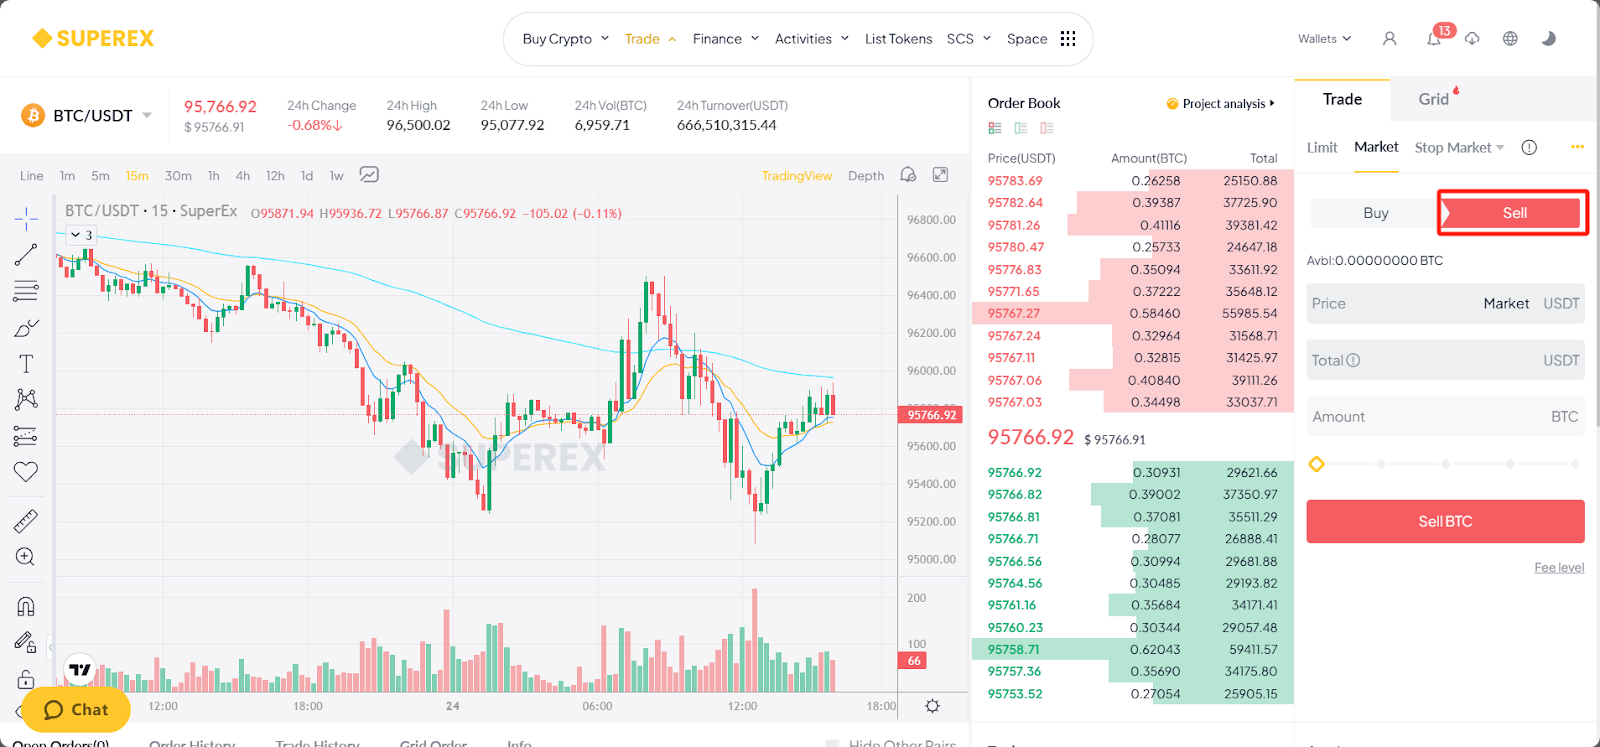The width and height of the screenshot is (1600, 747).
Task: Select the Buy side toggle
Action: (x=1375, y=213)
